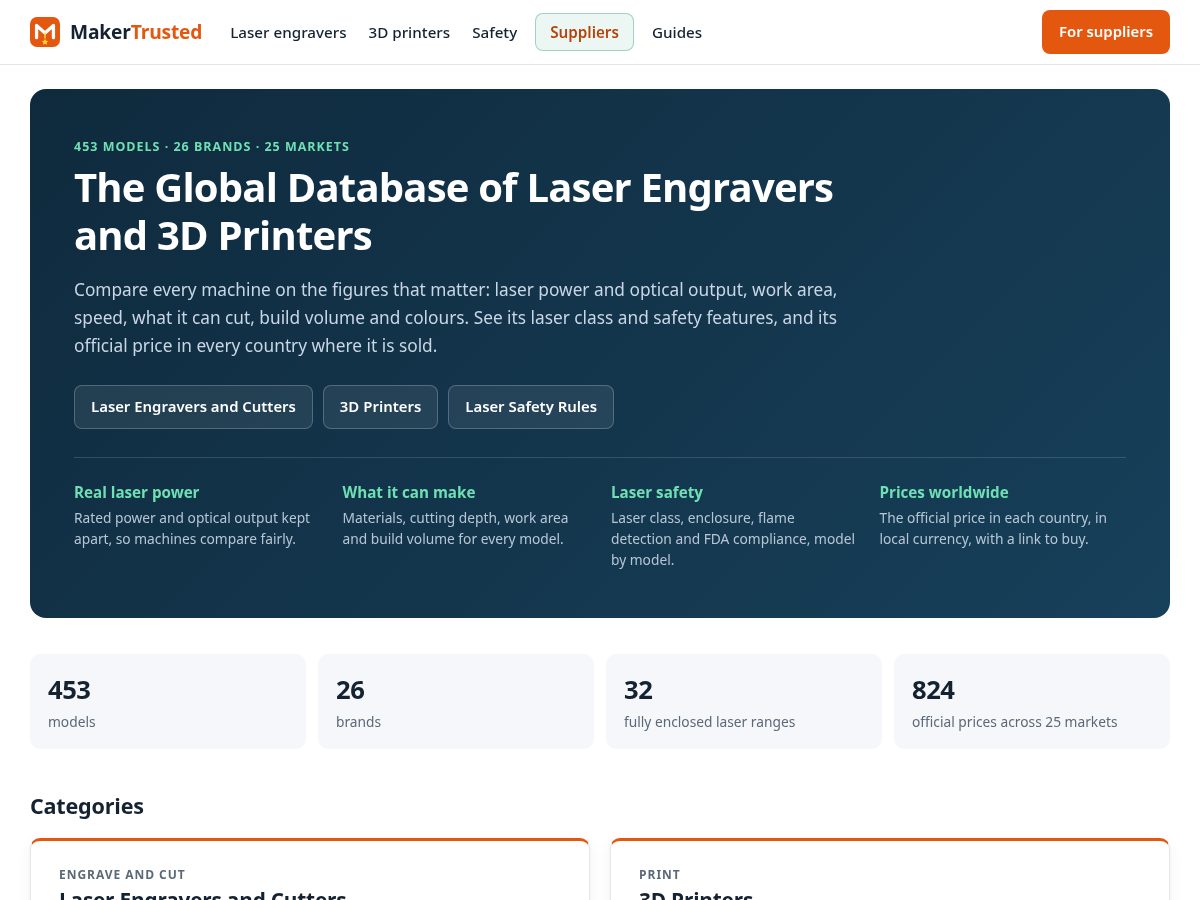
Task: Click the 453 models stat card
Action: pos(168,701)
